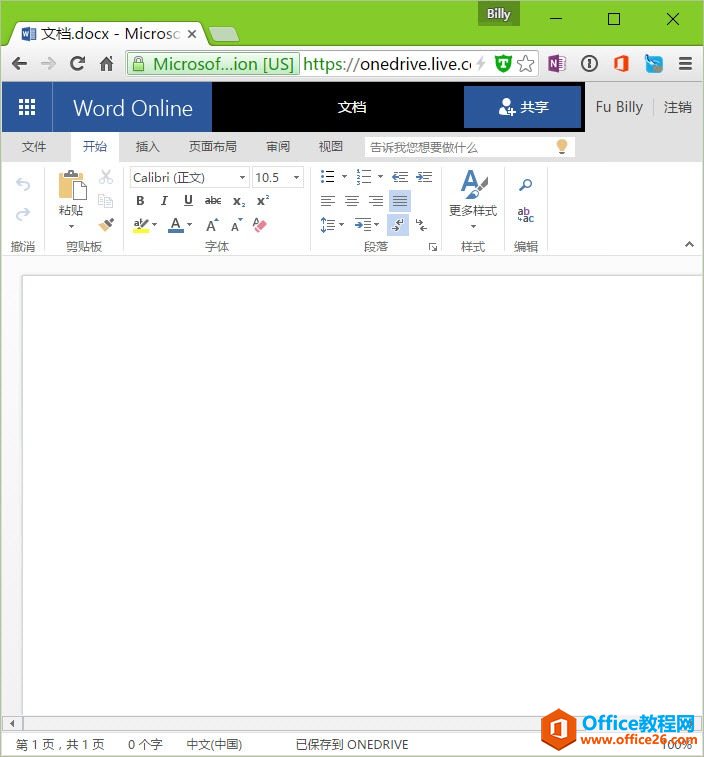Toggle justified alignment
Viewport: 704px width, 757px height.
[400, 201]
